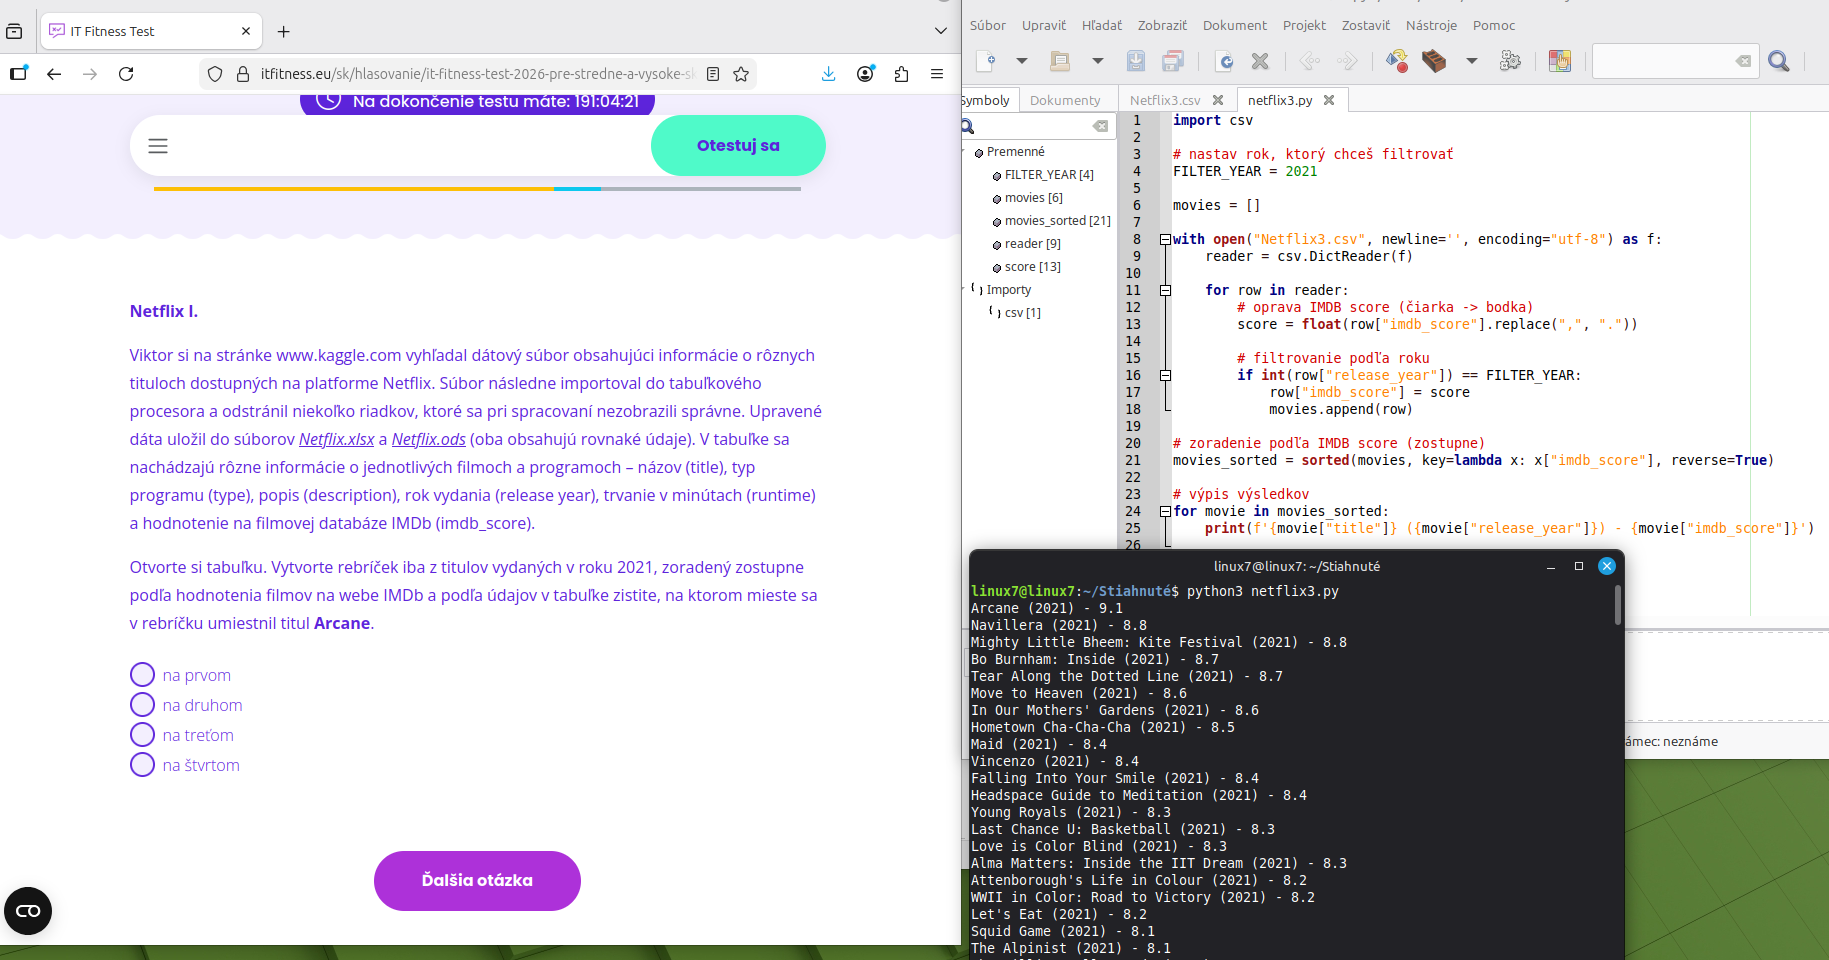Click Geany's Compile toolbar icon
Screen dimensions: 1829x960
[x=1397, y=61]
